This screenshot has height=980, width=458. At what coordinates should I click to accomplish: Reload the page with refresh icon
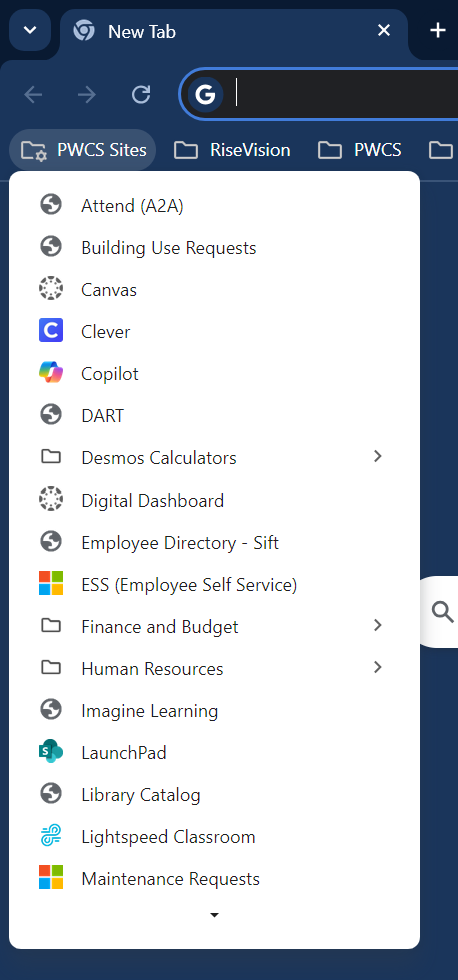click(141, 95)
